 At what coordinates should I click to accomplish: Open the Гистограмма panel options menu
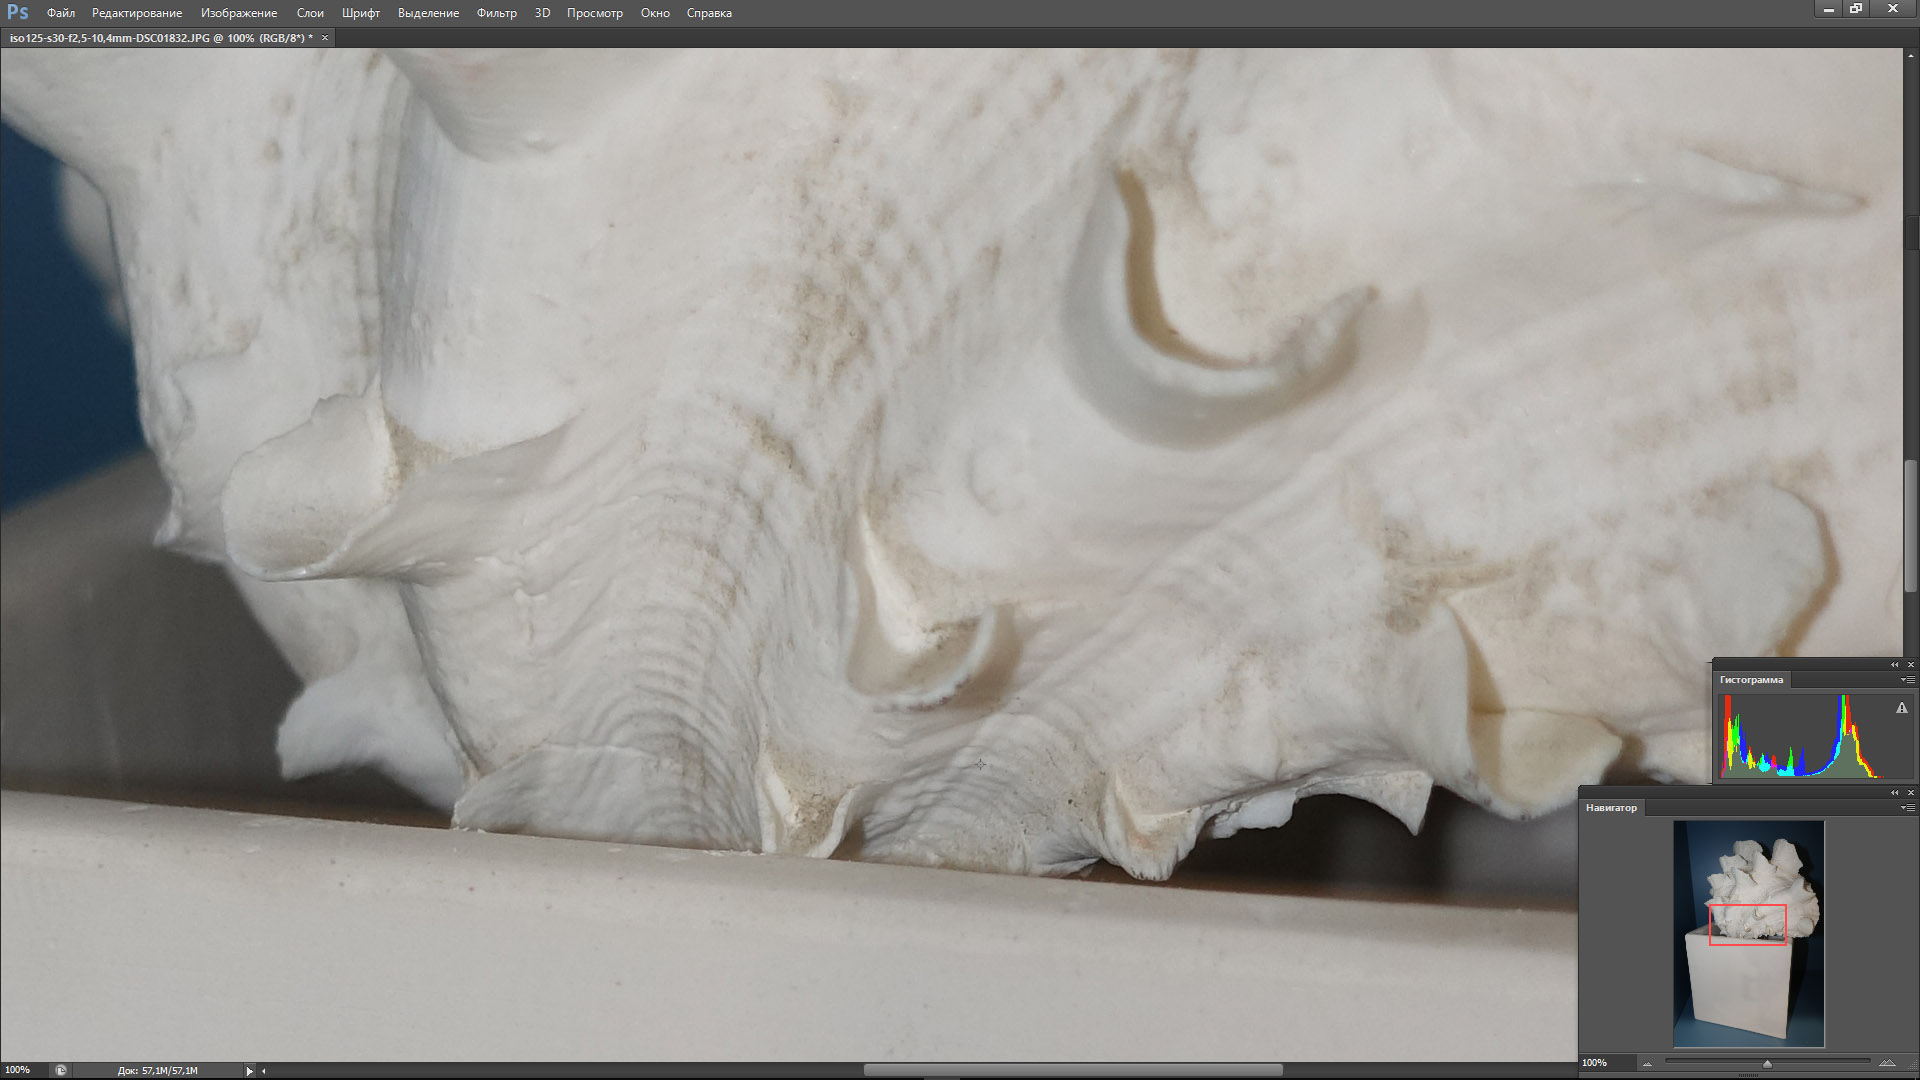[1907, 680]
